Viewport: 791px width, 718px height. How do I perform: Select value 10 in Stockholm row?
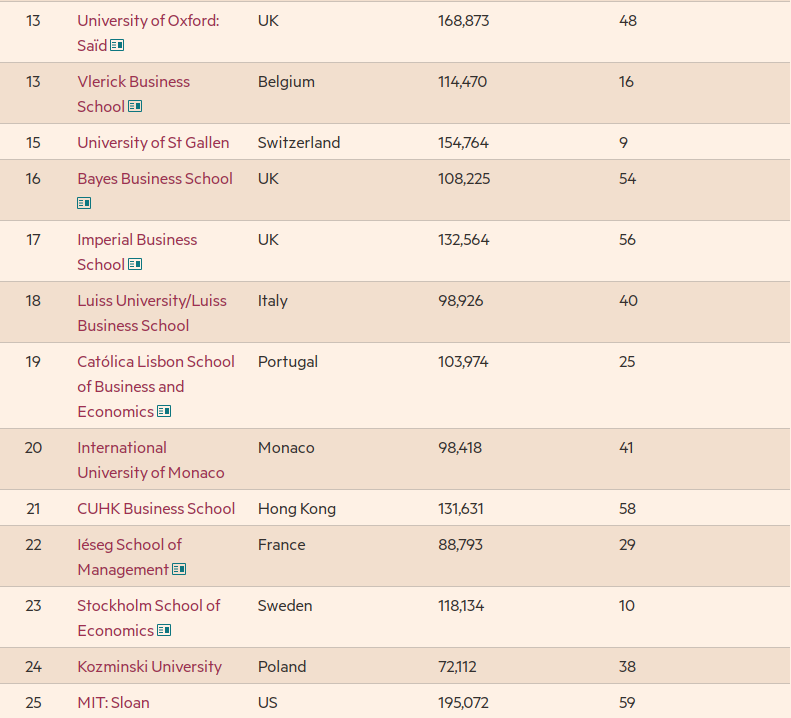(x=627, y=605)
